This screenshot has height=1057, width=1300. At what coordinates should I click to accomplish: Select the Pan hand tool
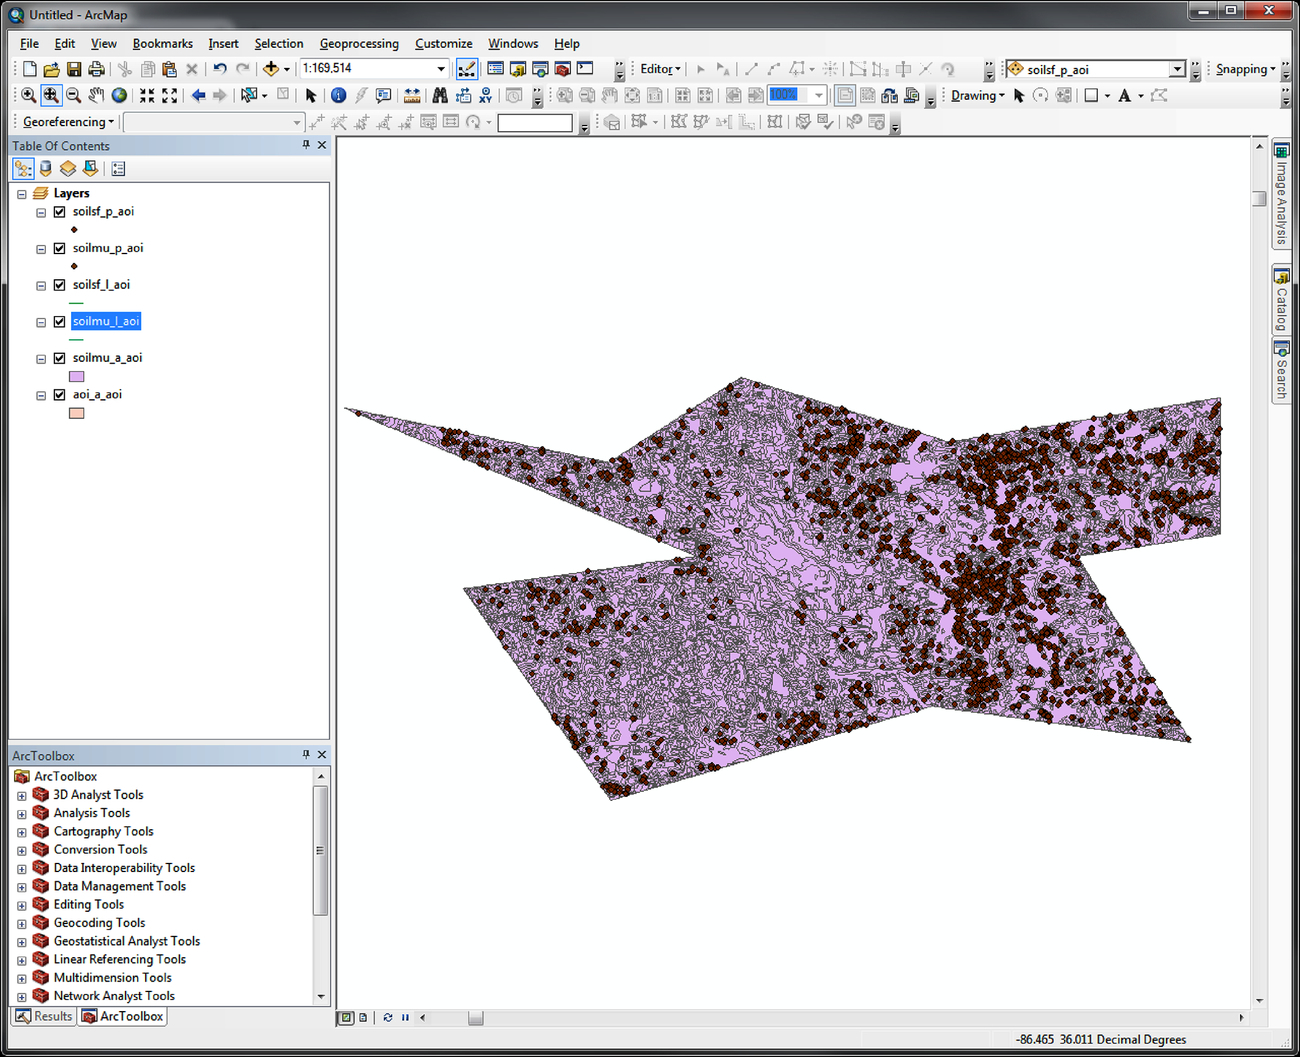(x=96, y=96)
